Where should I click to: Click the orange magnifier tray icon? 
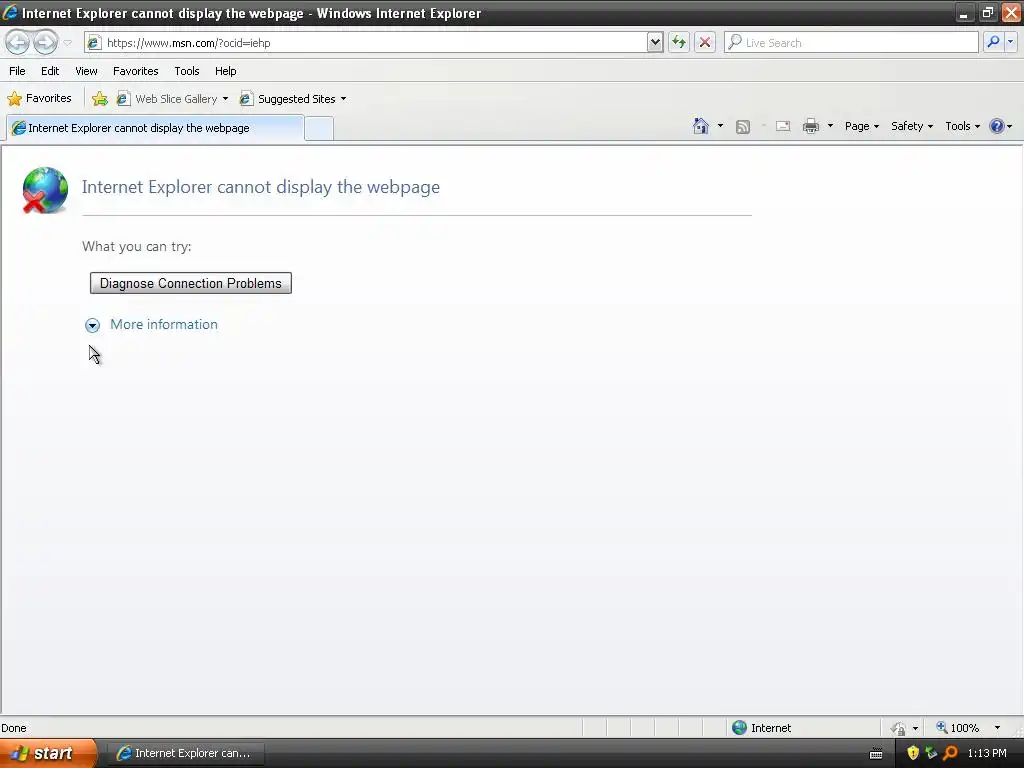click(x=950, y=753)
